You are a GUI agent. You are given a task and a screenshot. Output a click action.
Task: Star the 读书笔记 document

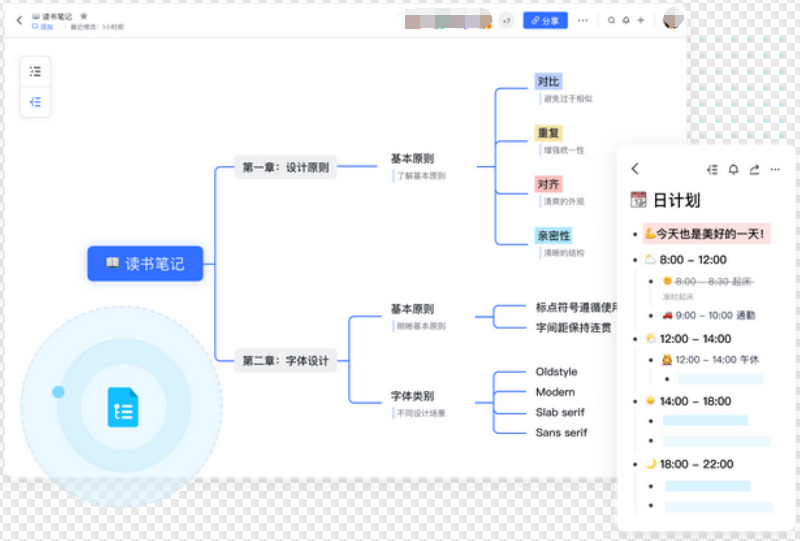click(84, 16)
